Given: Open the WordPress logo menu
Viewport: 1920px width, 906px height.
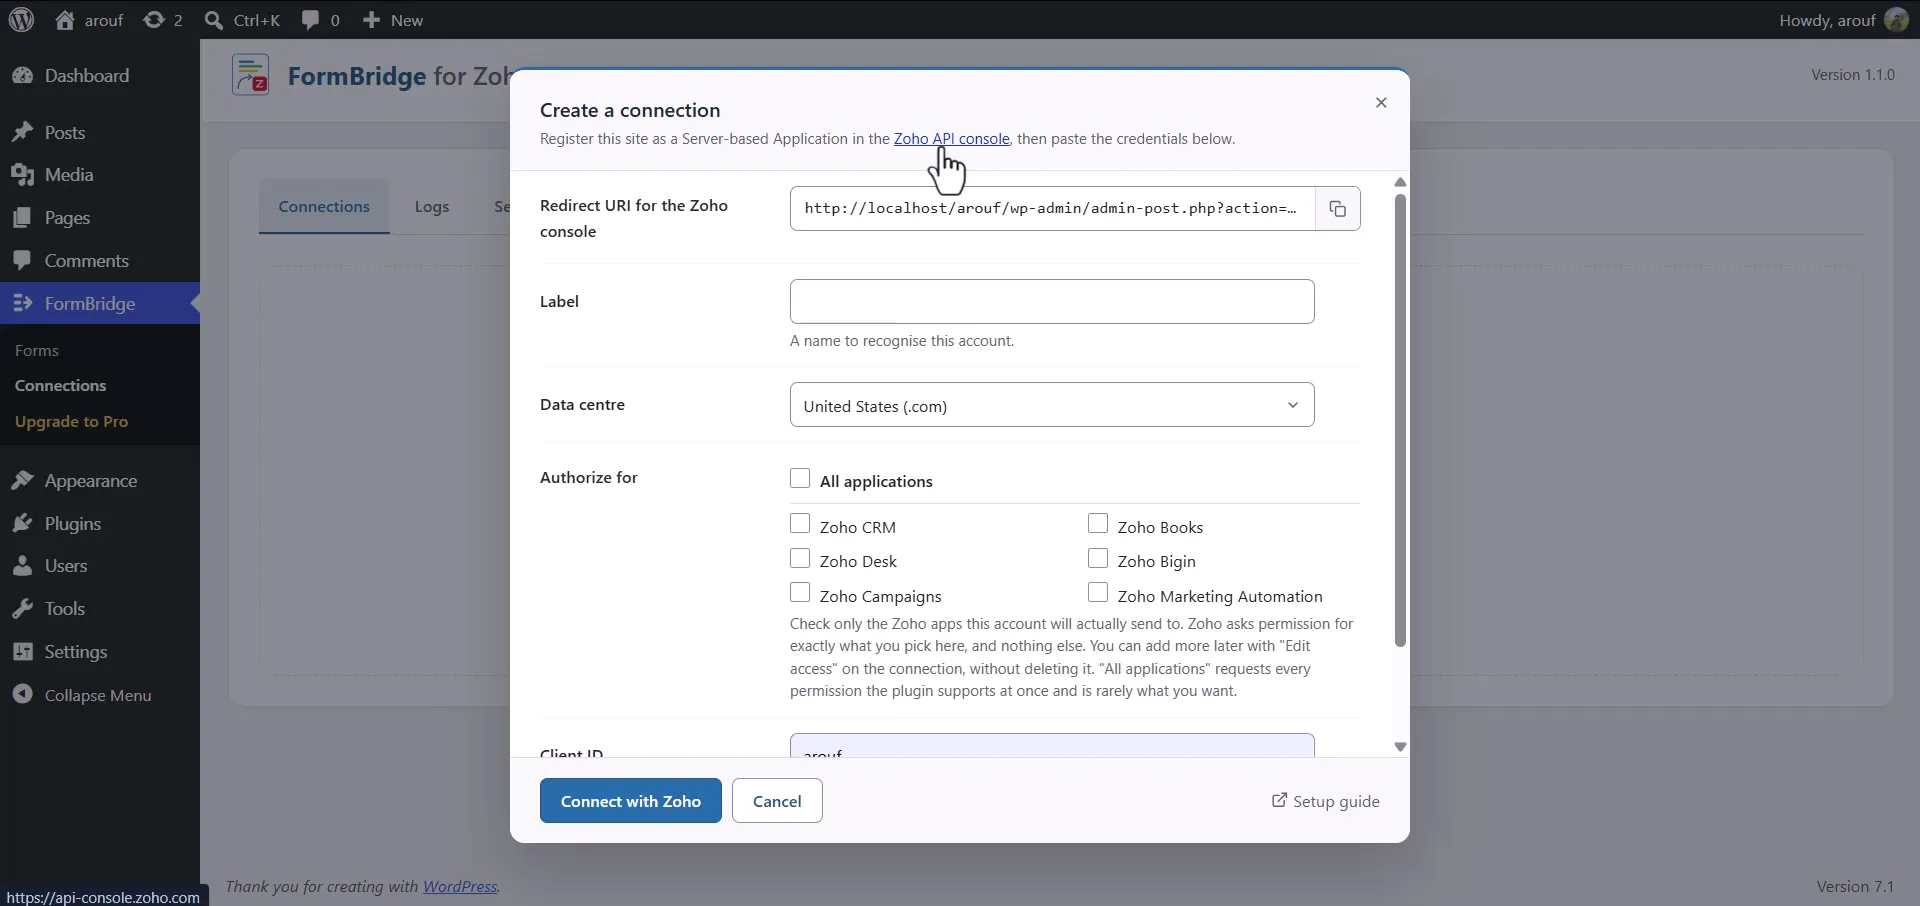Looking at the screenshot, I should pyautogui.click(x=21, y=20).
